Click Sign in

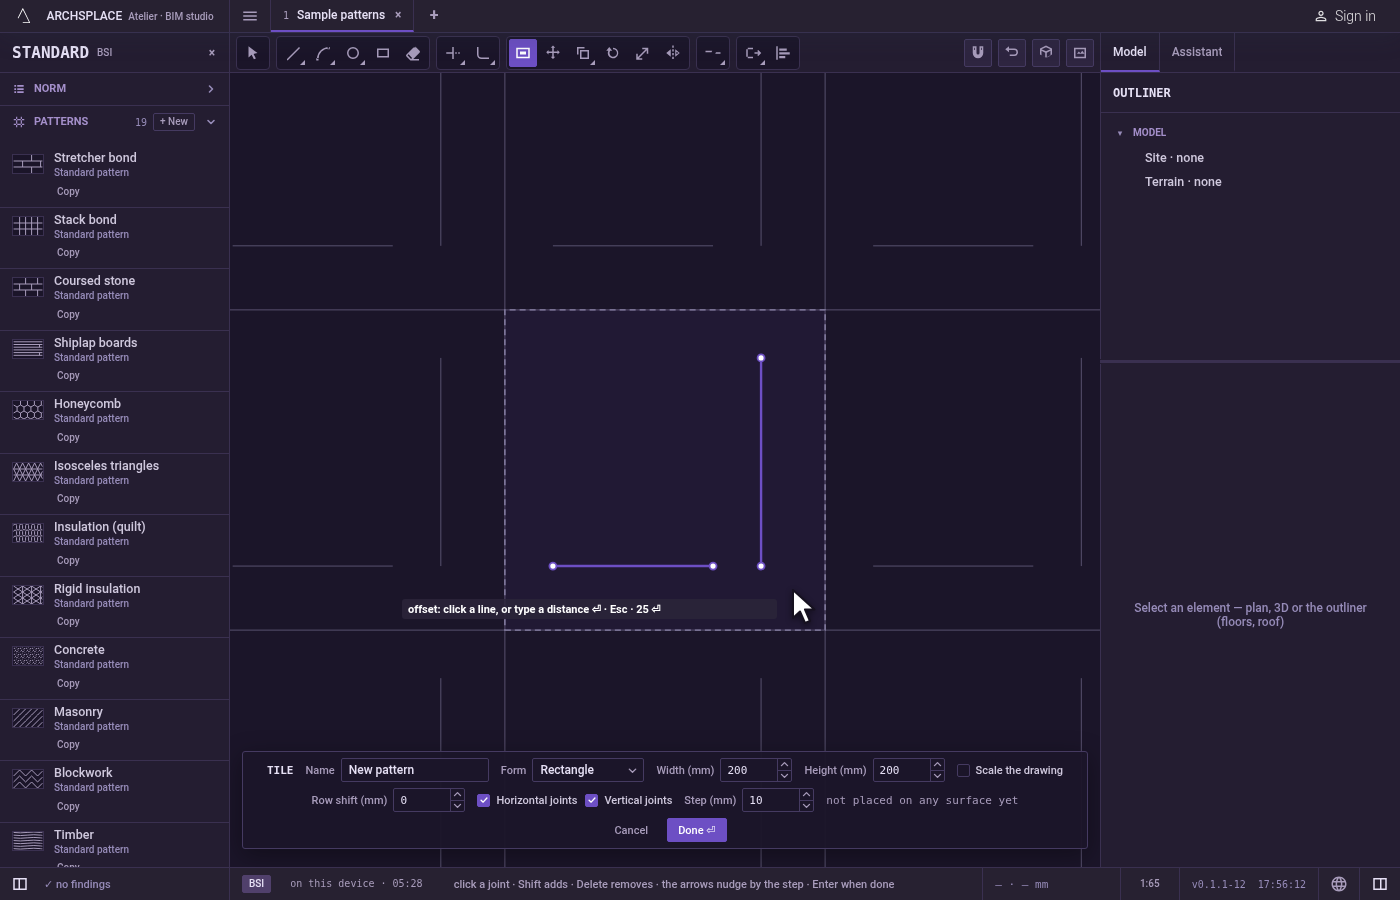[x=1345, y=16]
